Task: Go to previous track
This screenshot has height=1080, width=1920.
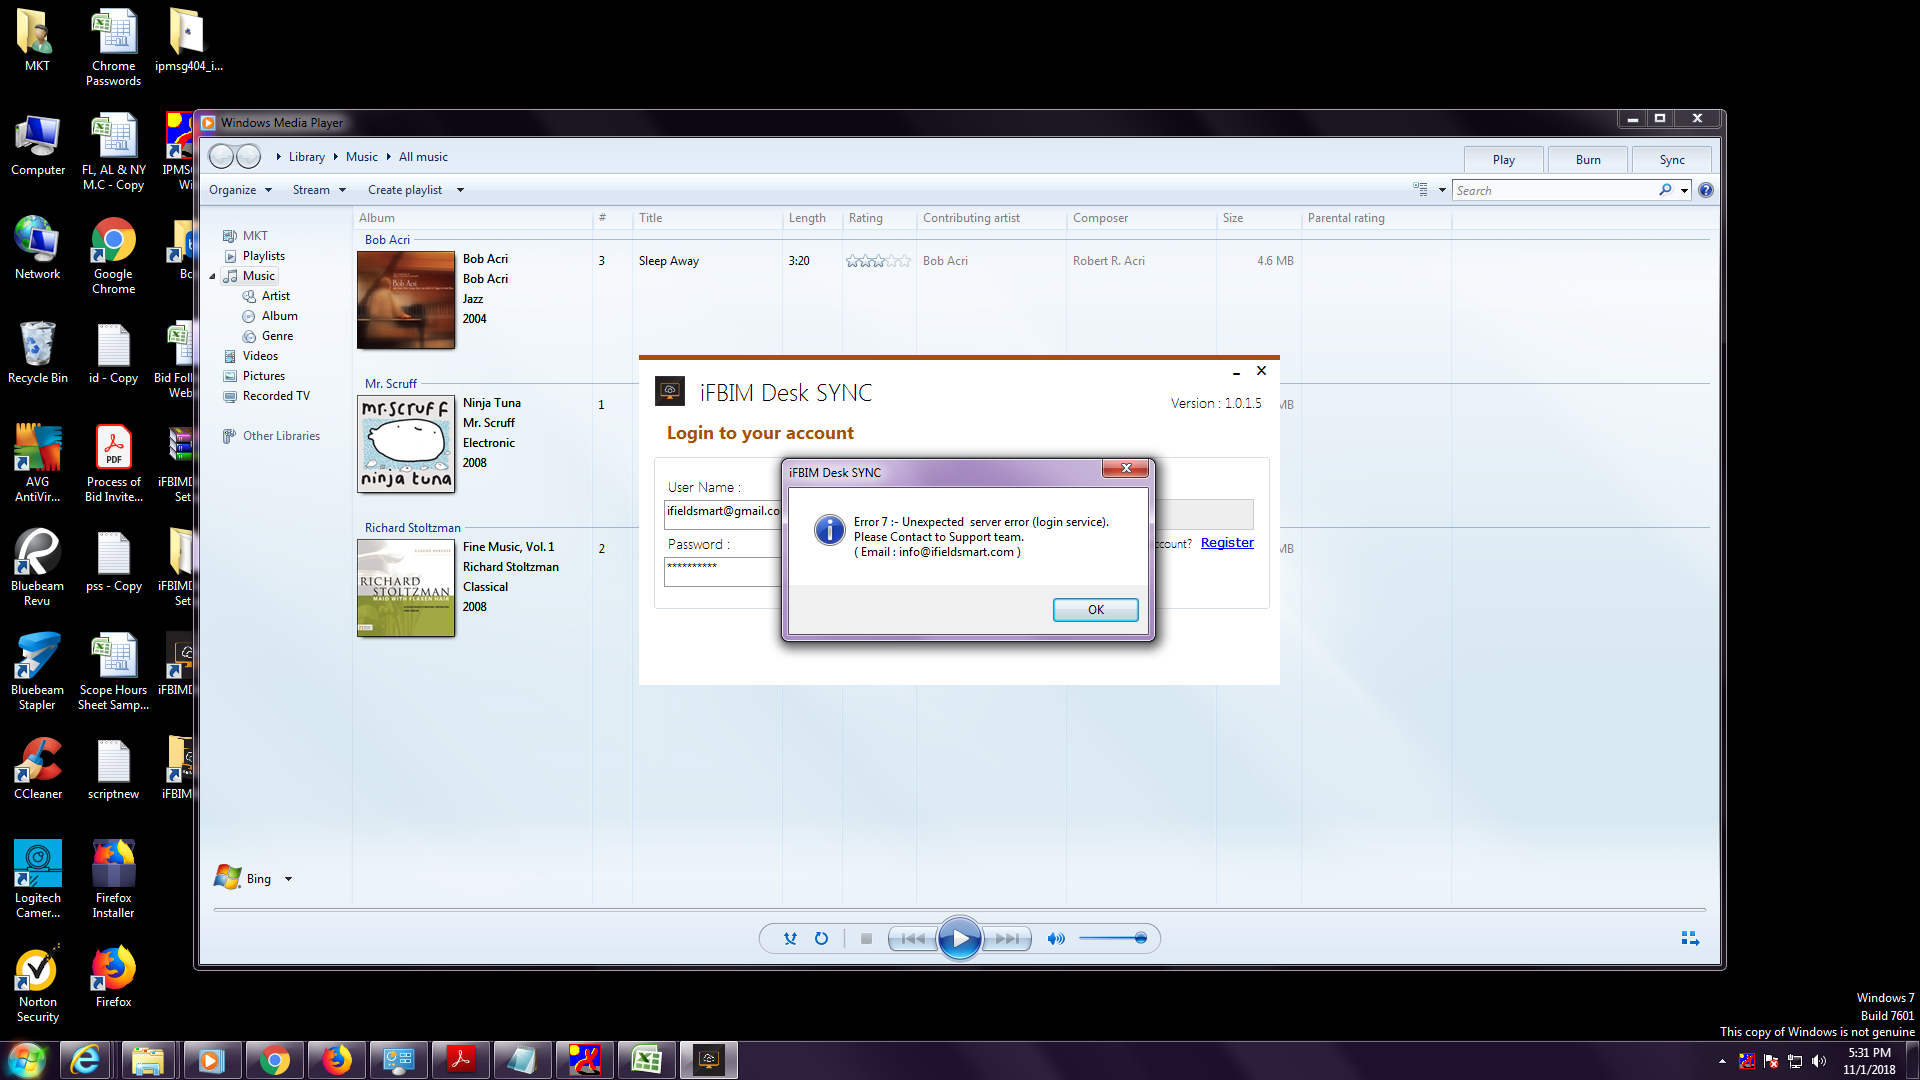Action: pos(912,939)
